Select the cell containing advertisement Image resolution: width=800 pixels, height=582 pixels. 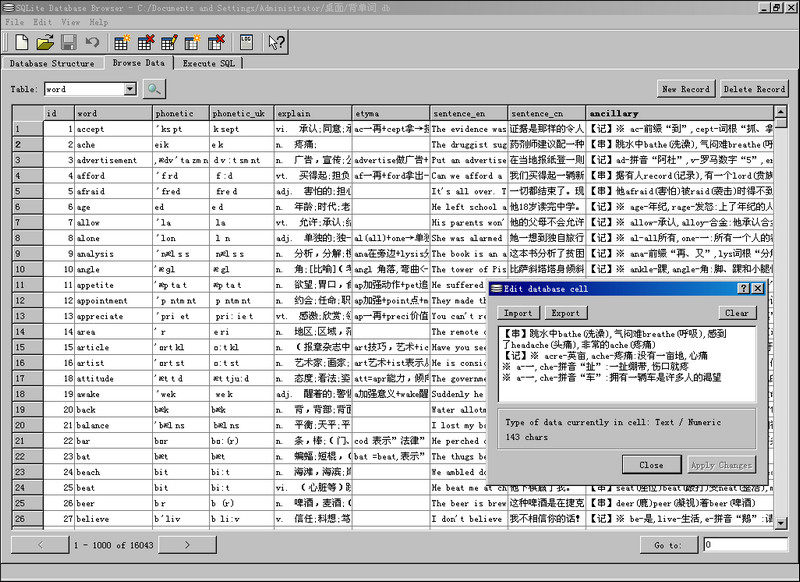coord(113,160)
